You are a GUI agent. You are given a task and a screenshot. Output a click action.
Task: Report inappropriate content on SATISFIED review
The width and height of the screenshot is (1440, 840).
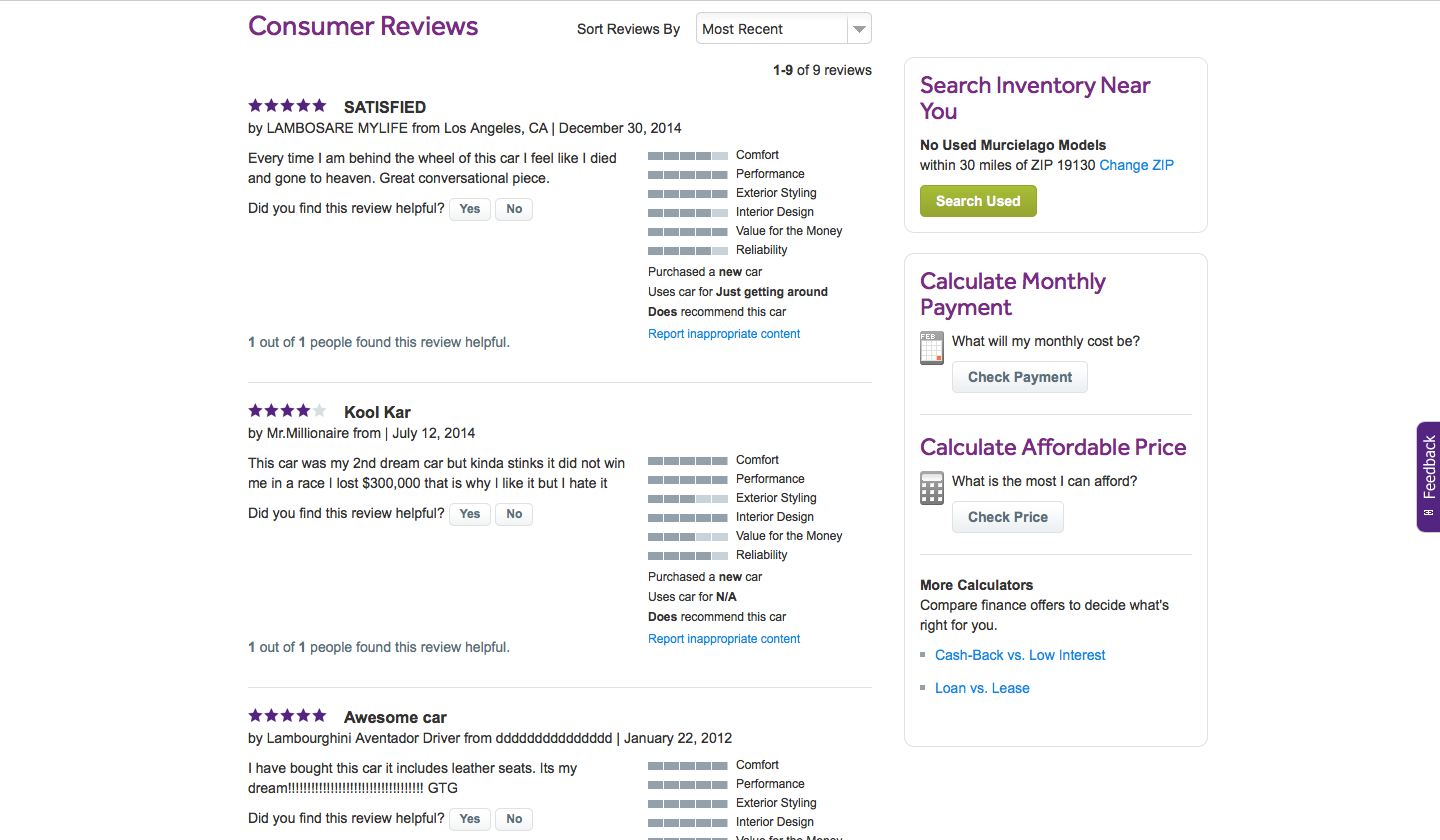pos(724,334)
